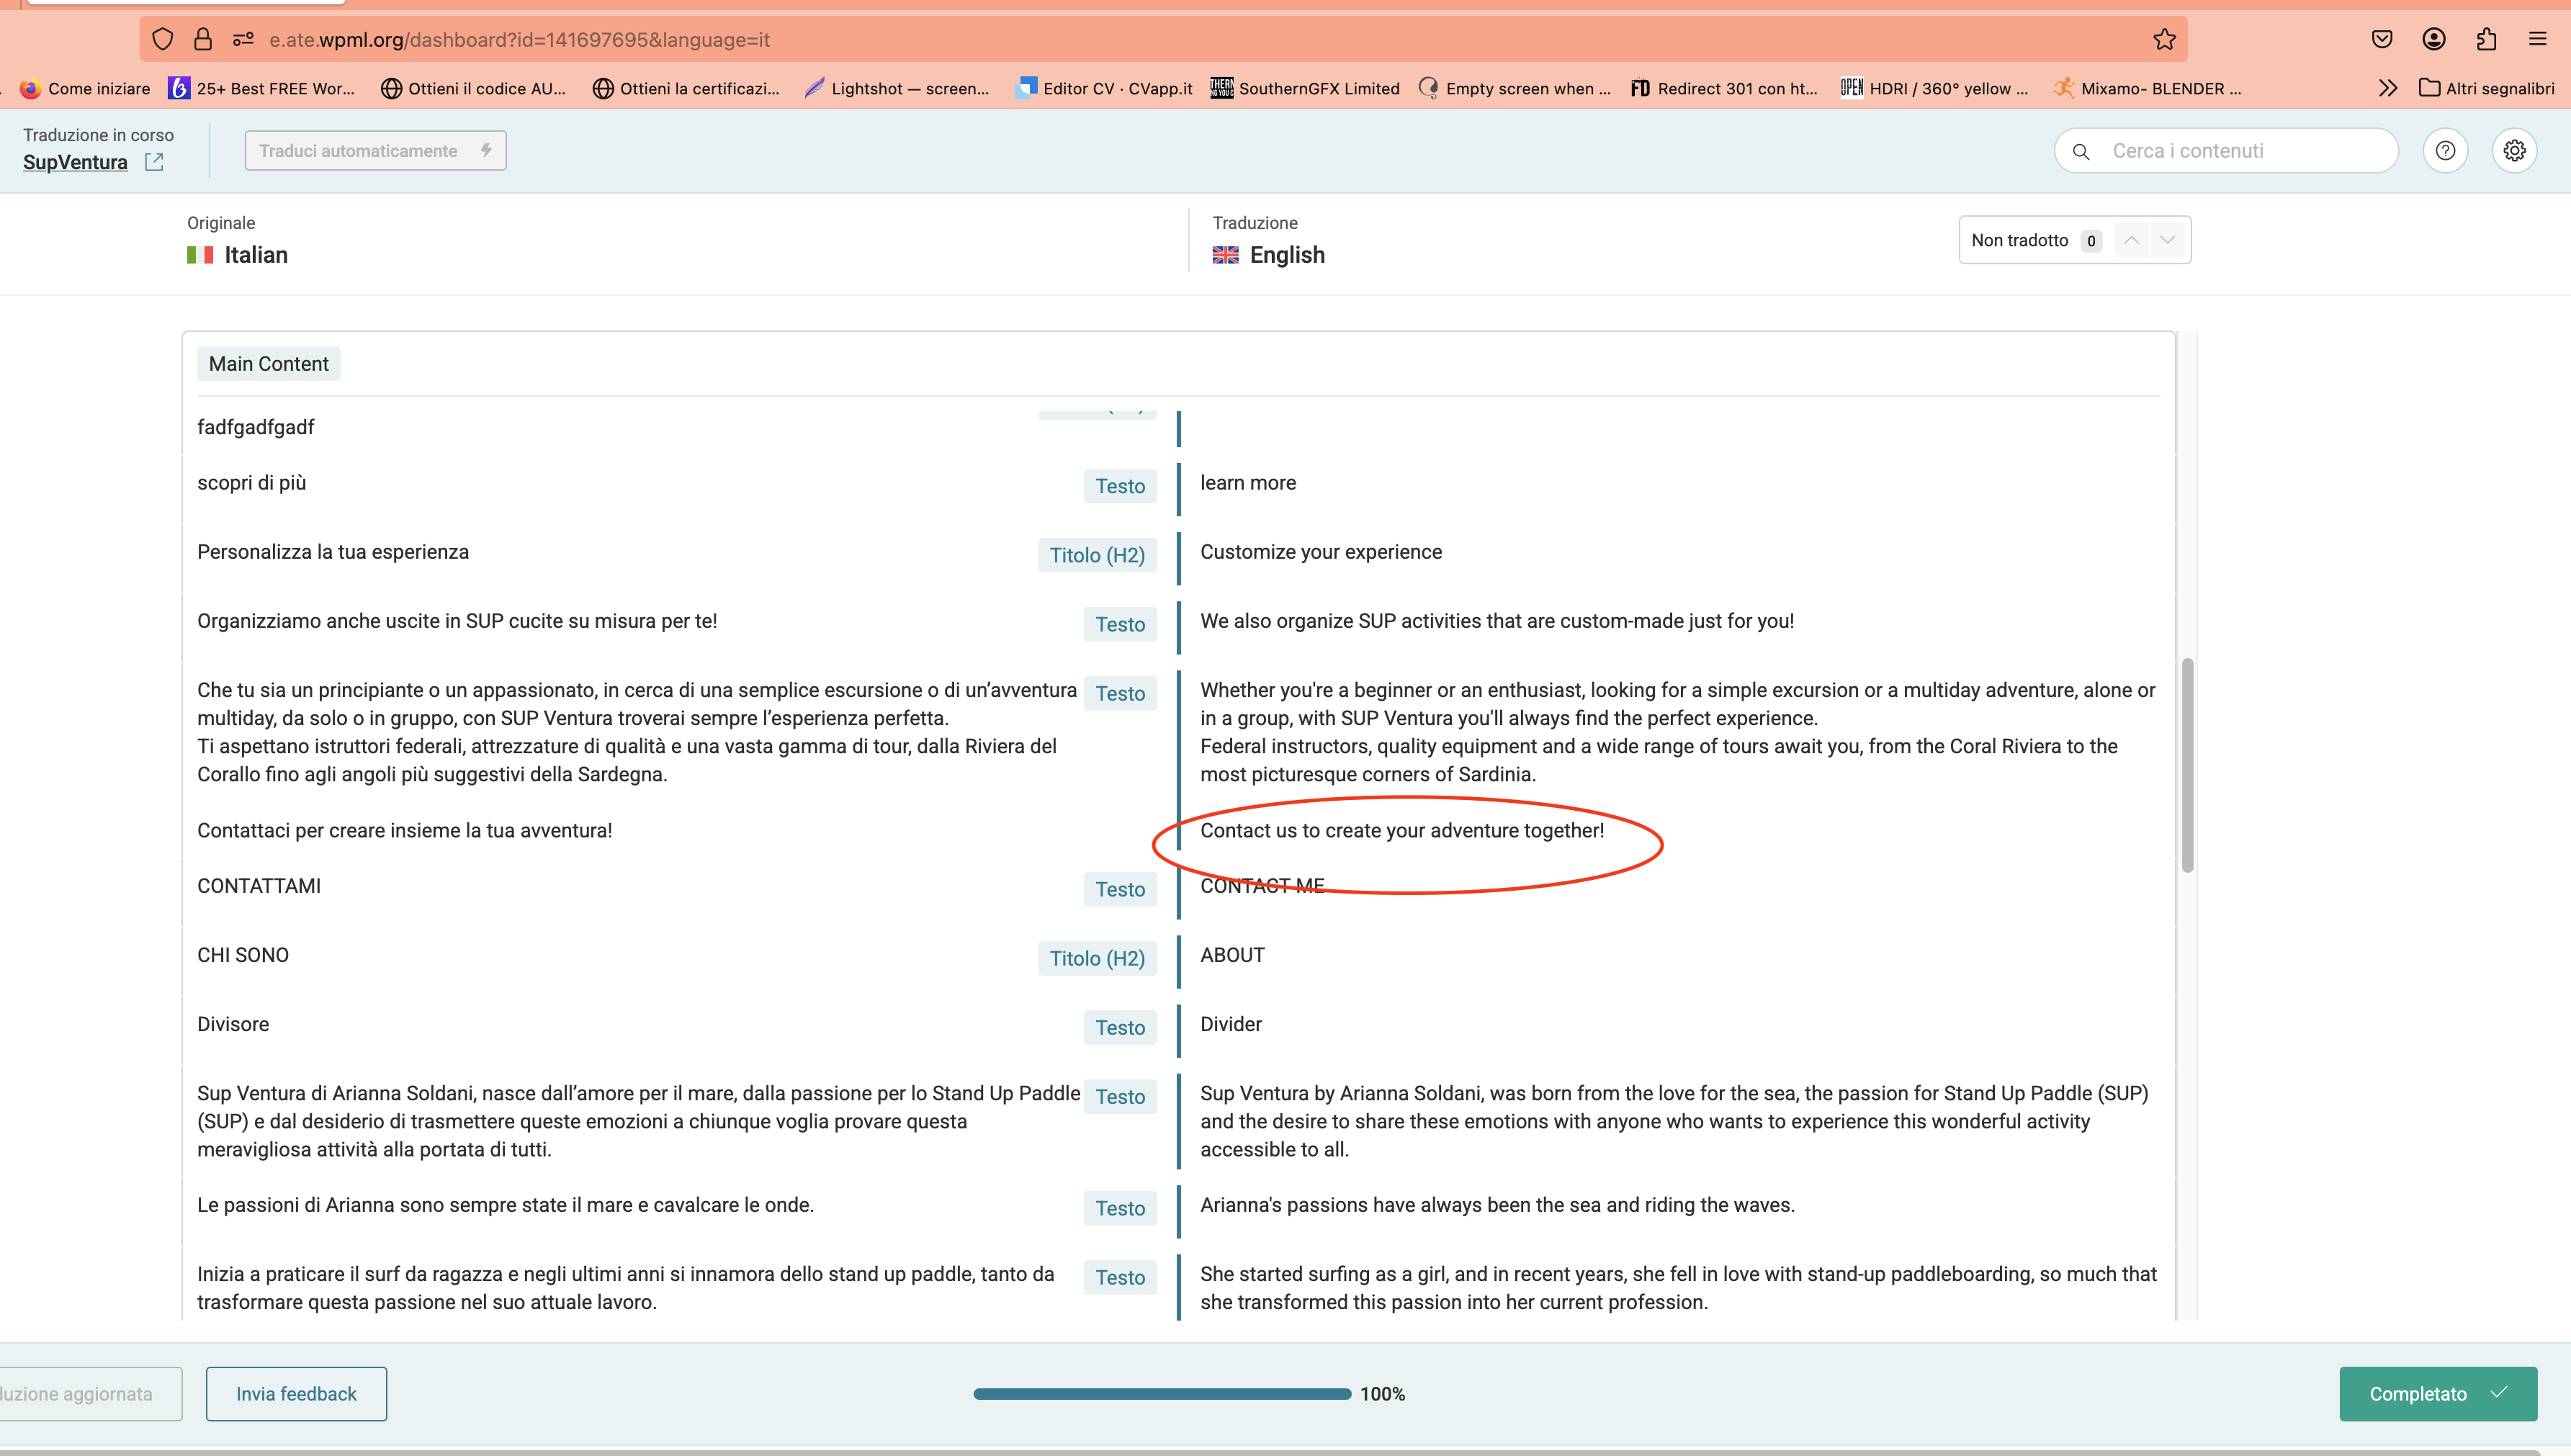Viewport: 2571px width, 1456px height.
Task: Click the Testo tag next to CONTATTAMI
Action: tap(1120, 889)
